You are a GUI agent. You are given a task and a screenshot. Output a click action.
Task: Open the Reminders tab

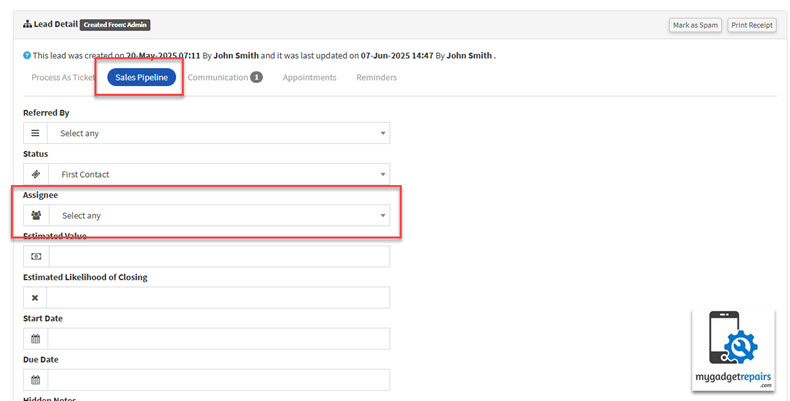pyautogui.click(x=376, y=78)
